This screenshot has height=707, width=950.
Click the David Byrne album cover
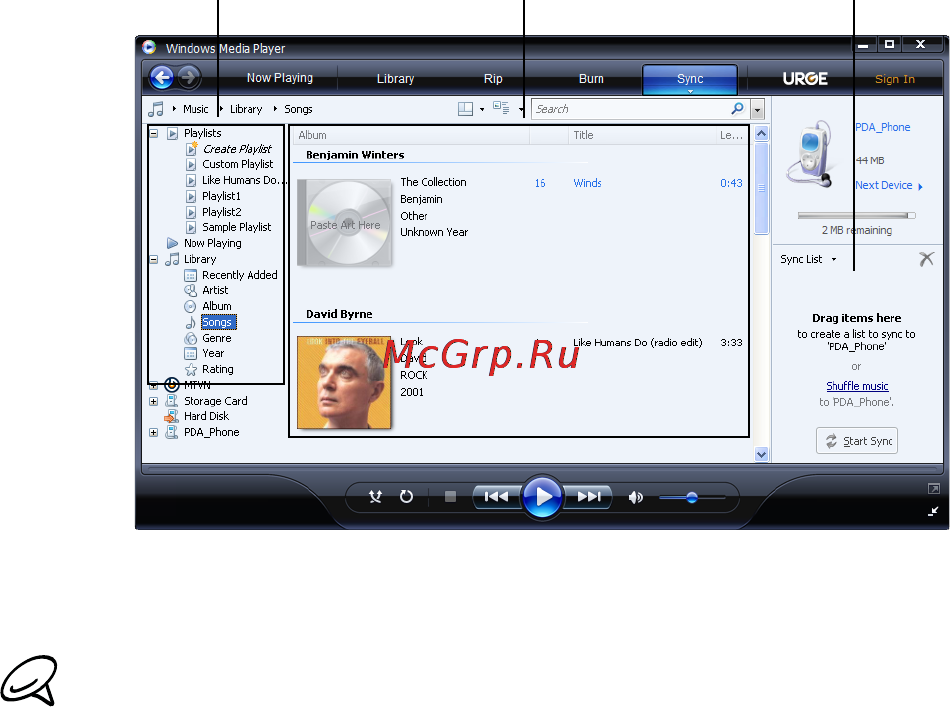pyautogui.click(x=344, y=382)
